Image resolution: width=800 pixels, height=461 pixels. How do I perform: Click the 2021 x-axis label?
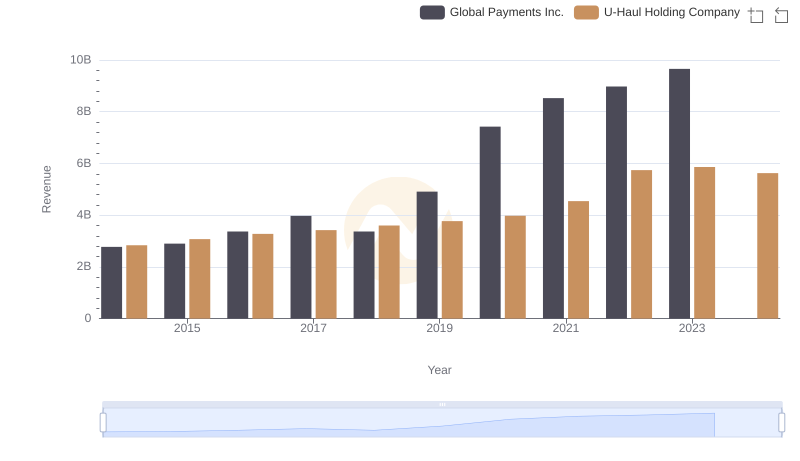point(565,328)
